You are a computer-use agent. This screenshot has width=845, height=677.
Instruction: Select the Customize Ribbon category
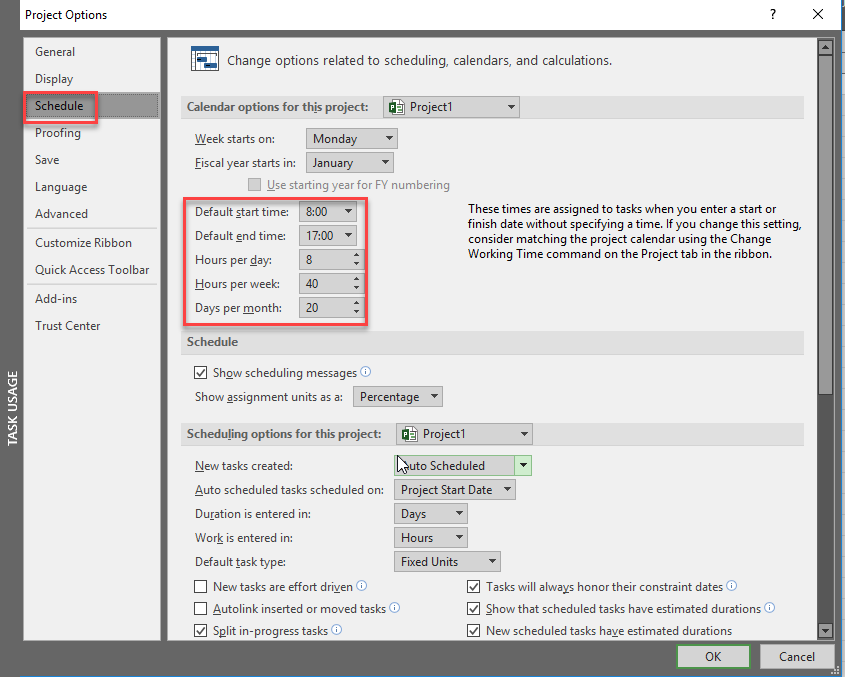pos(83,243)
